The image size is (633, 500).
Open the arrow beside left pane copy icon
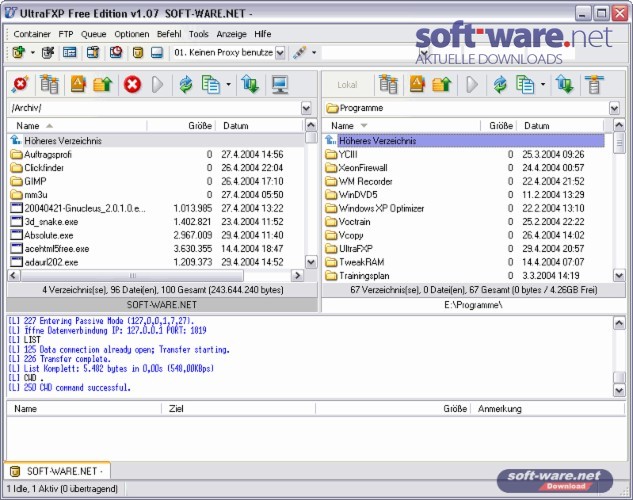tap(228, 84)
